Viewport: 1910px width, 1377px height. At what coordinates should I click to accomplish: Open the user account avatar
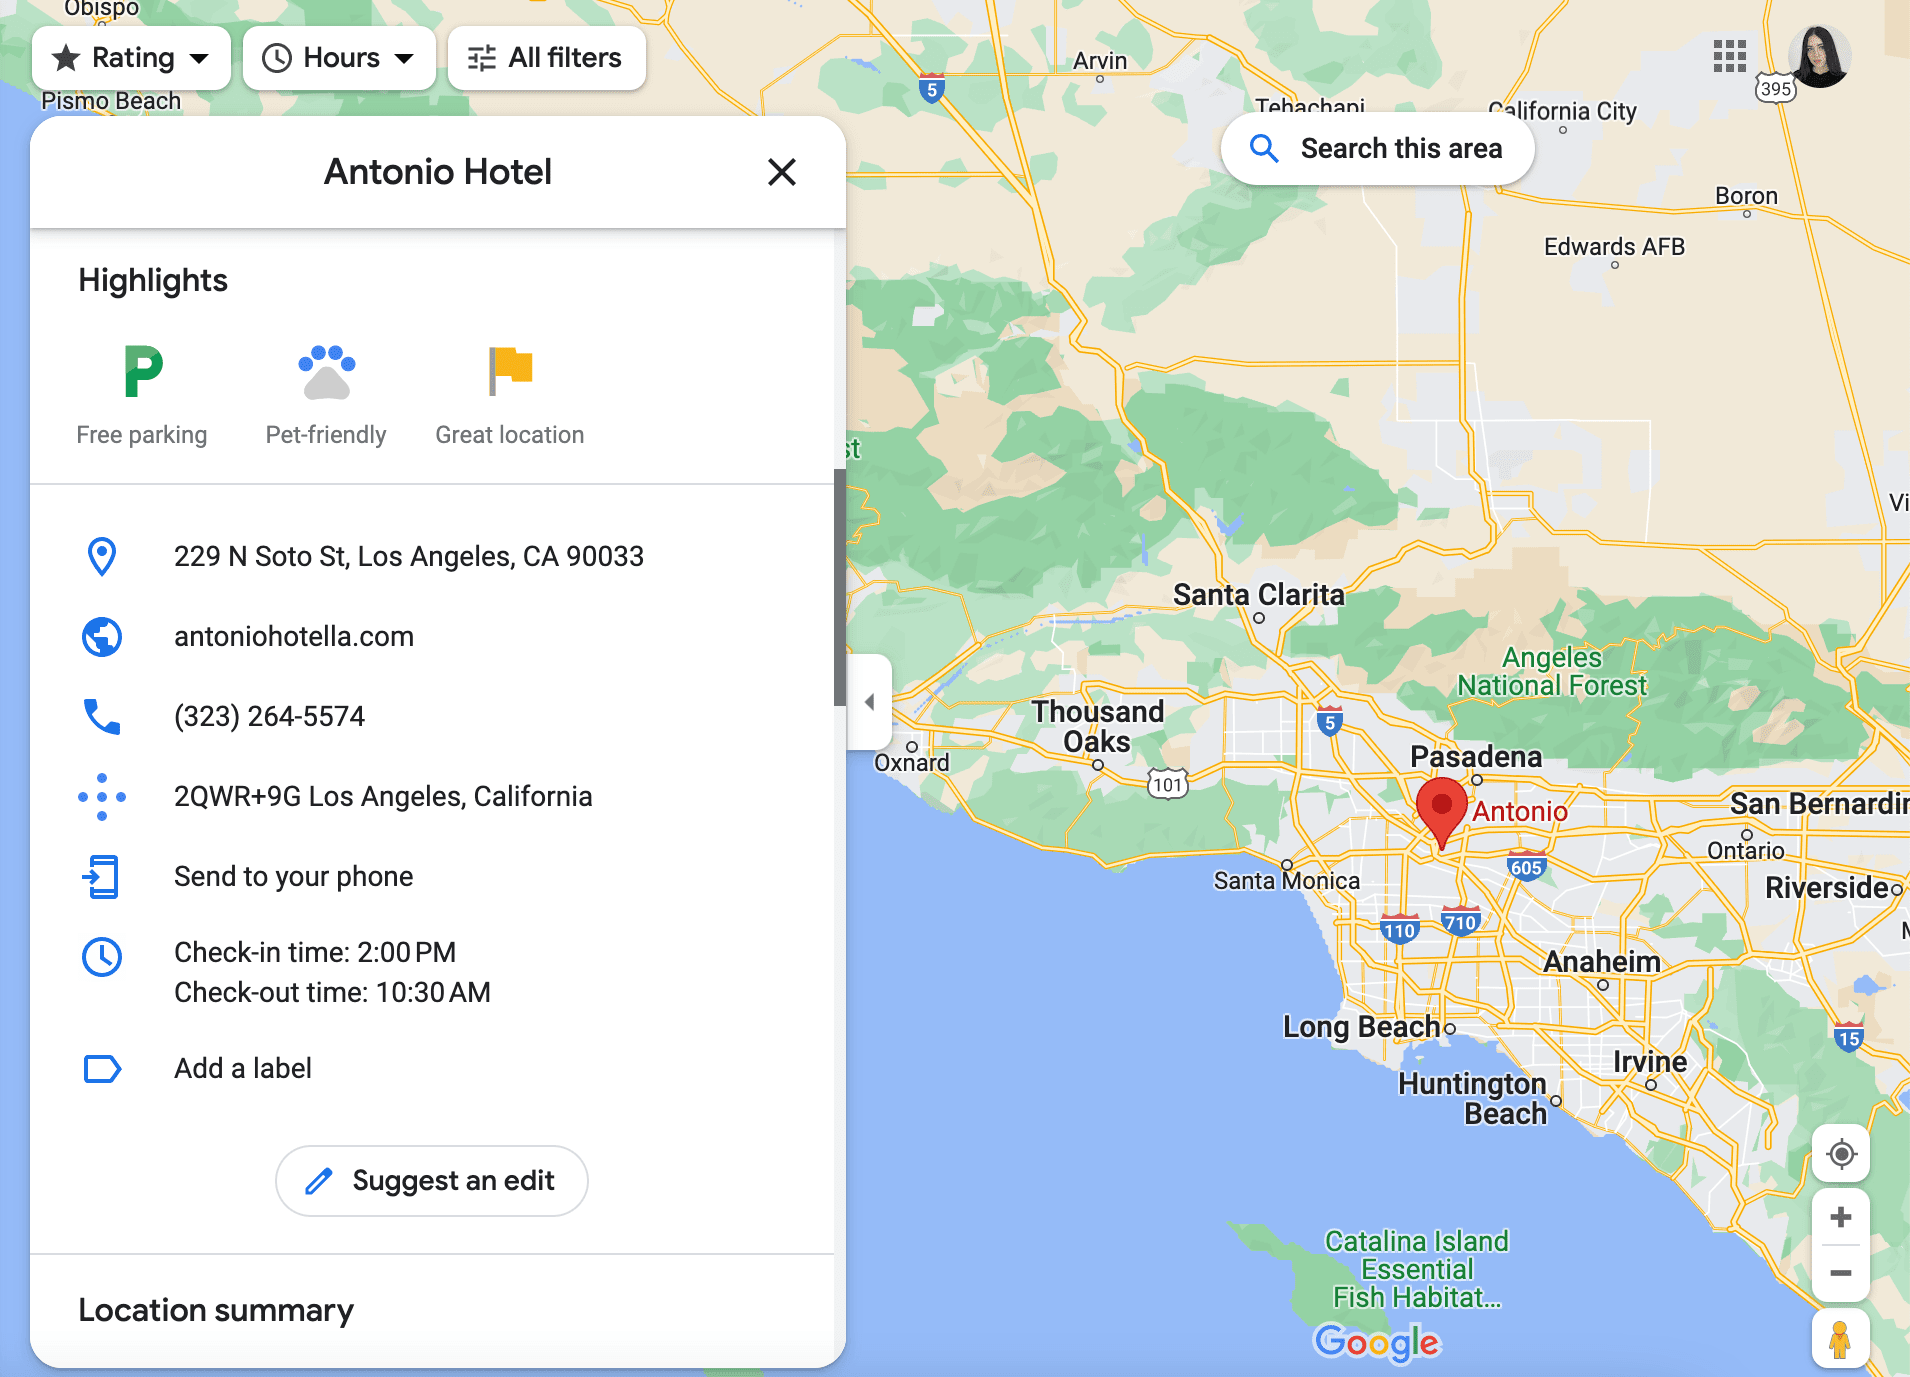tap(1819, 57)
